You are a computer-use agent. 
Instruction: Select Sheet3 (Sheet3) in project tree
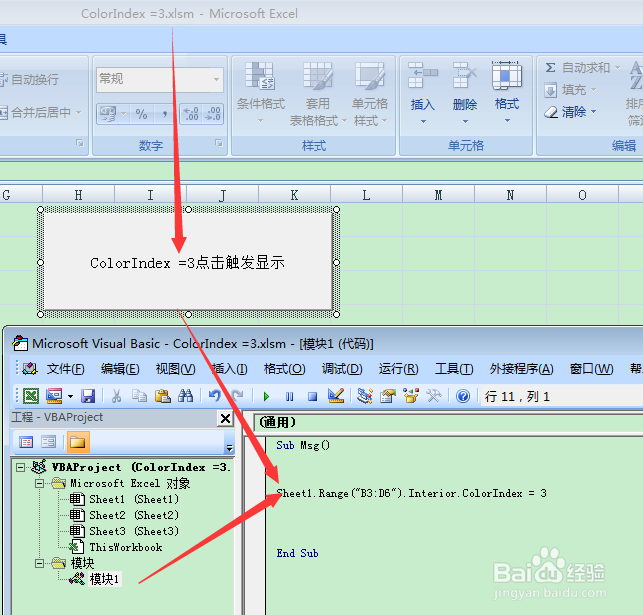(134, 531)
